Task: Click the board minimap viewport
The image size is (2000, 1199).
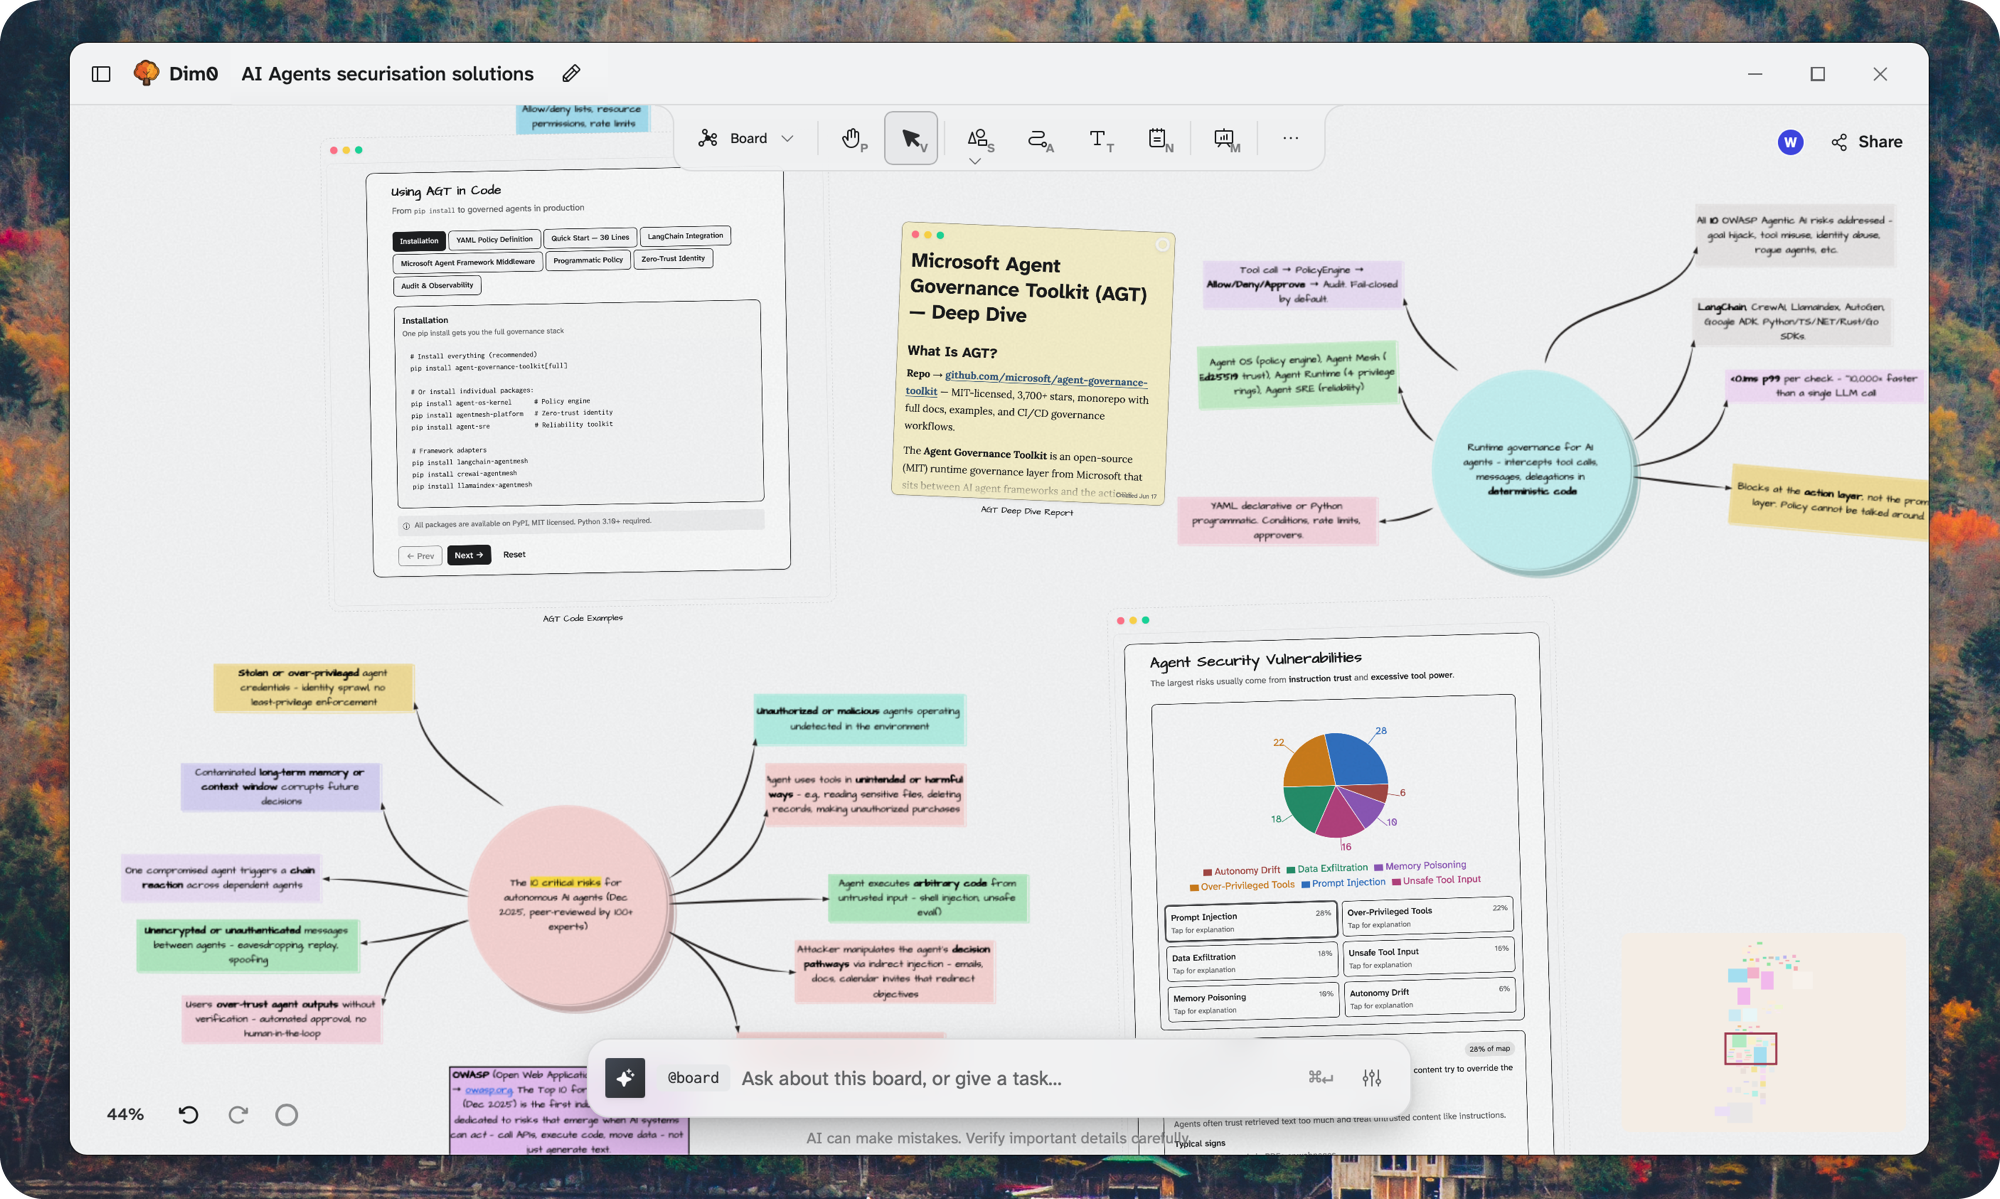Action: tap(1750, 1049)
